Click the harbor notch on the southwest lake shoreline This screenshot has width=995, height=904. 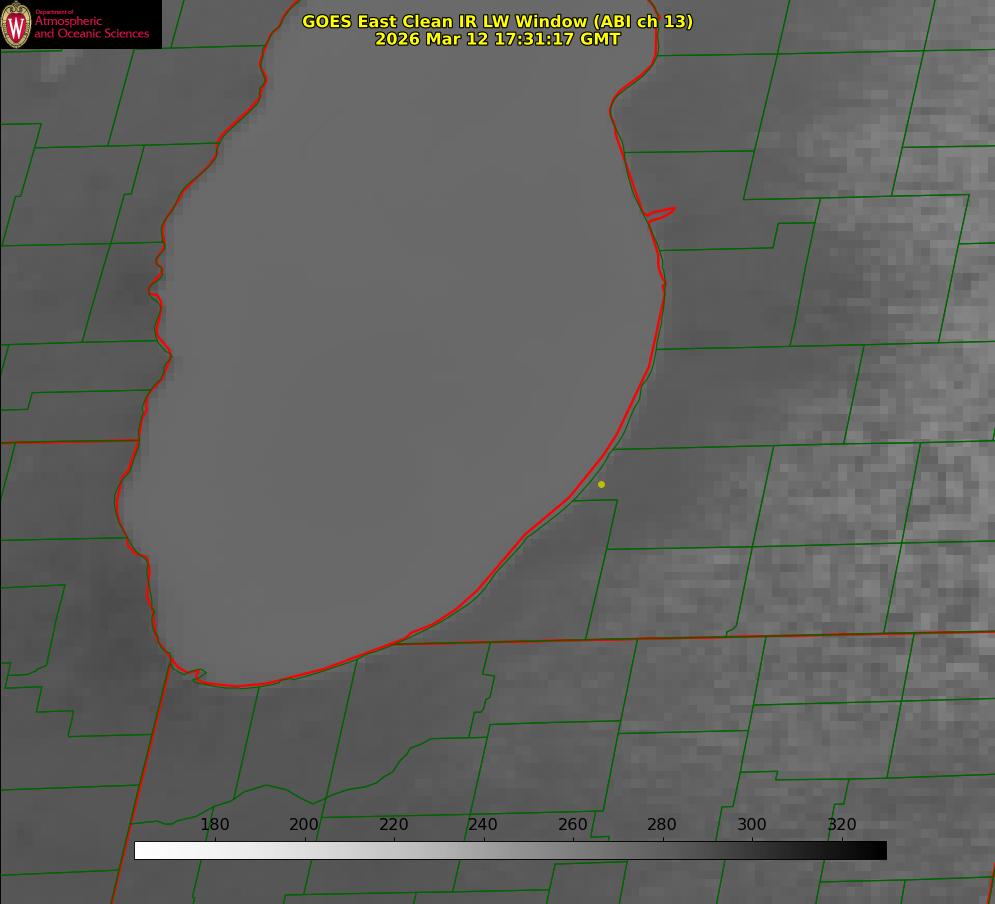197,676
